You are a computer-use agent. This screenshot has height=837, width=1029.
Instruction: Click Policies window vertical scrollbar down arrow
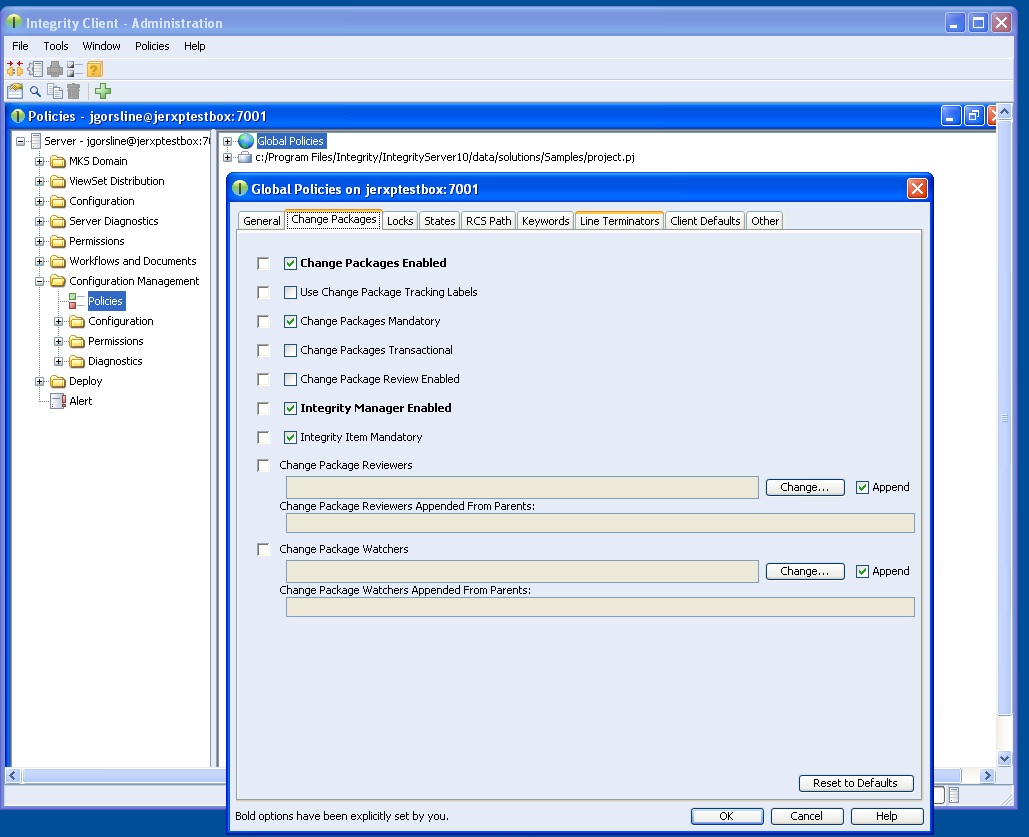click(1004, 758)
